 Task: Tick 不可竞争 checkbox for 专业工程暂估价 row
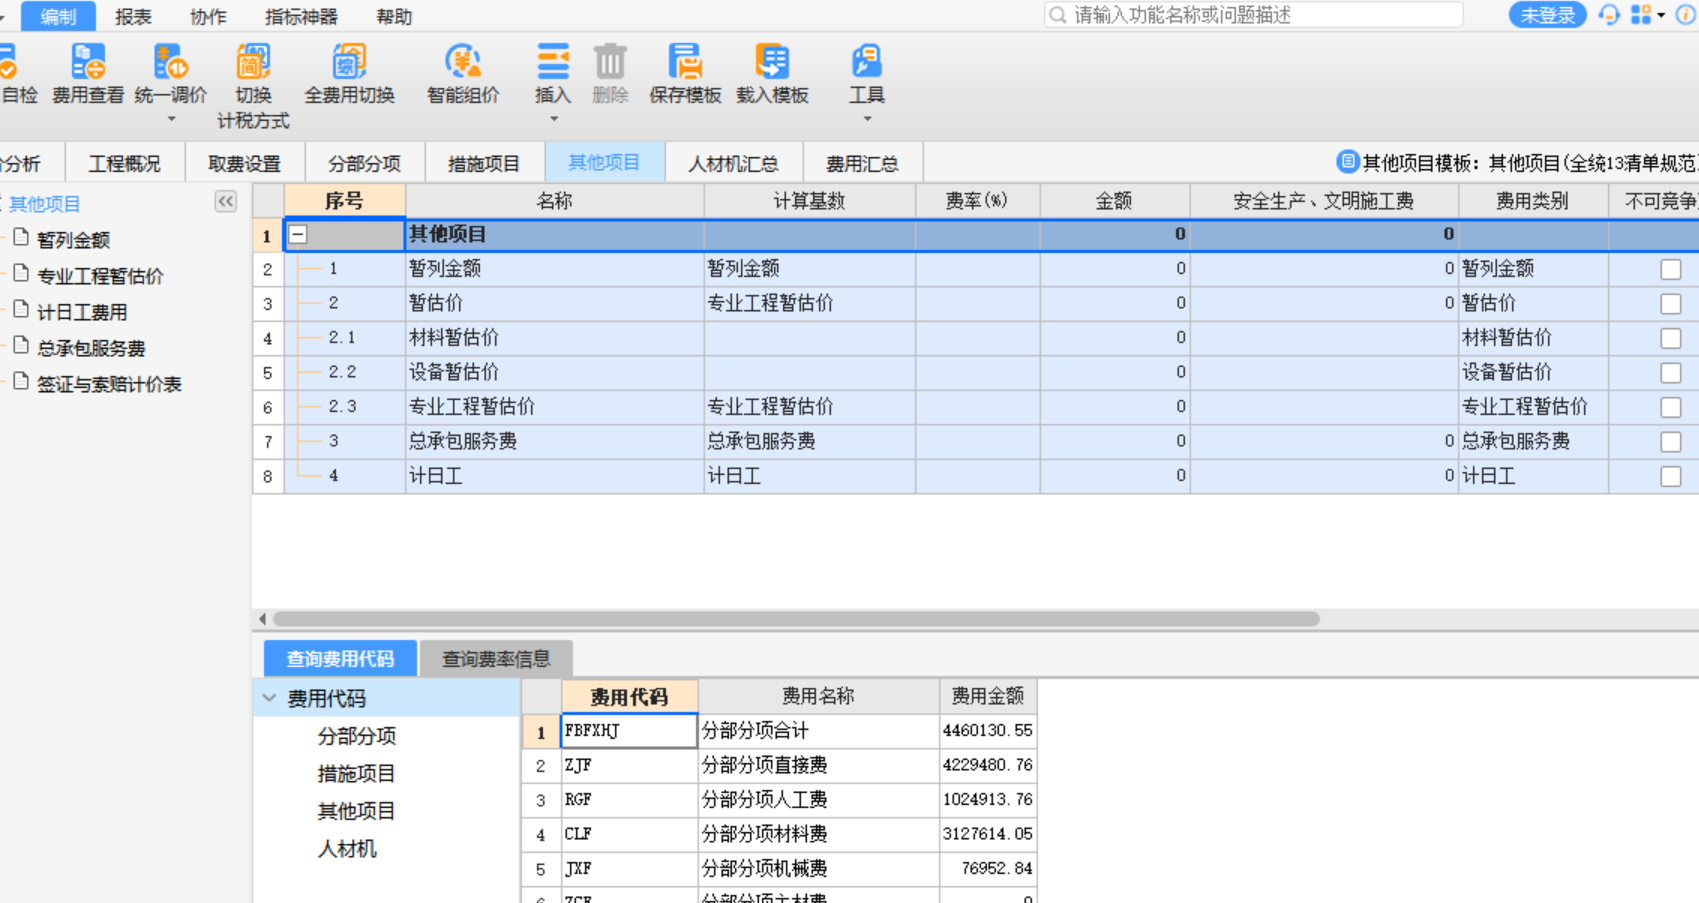[1670, 407]
